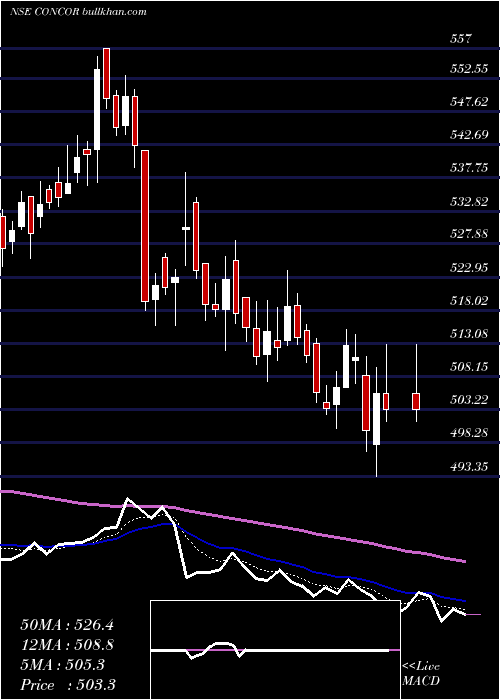The height and width of the screenshot is (700, 500).
Task: Open the MACD inset panel
Action: [x=275, y=650]
